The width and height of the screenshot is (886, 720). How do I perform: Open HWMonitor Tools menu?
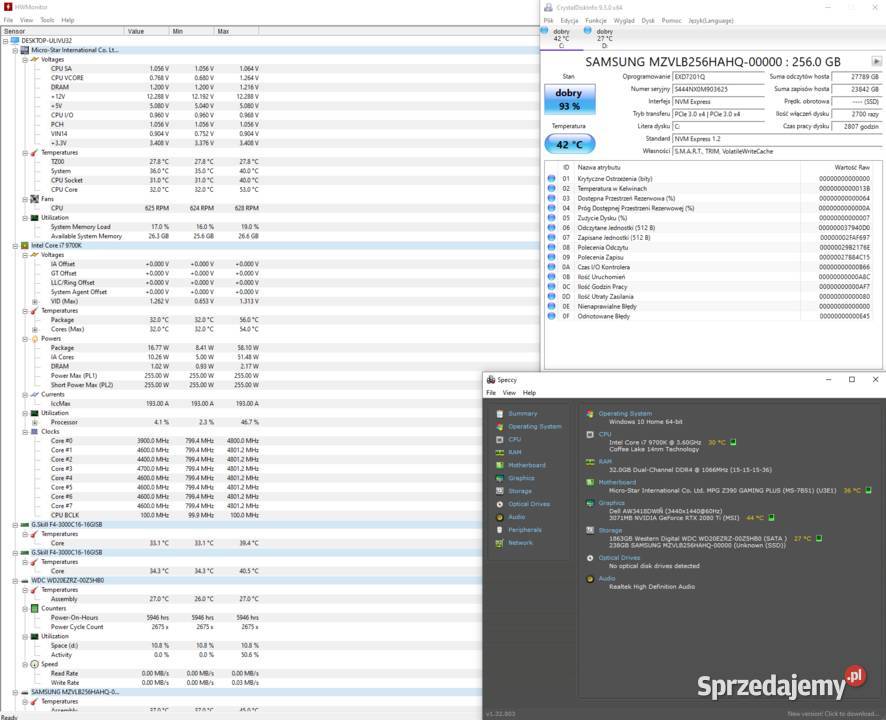(x=47, y=20)
